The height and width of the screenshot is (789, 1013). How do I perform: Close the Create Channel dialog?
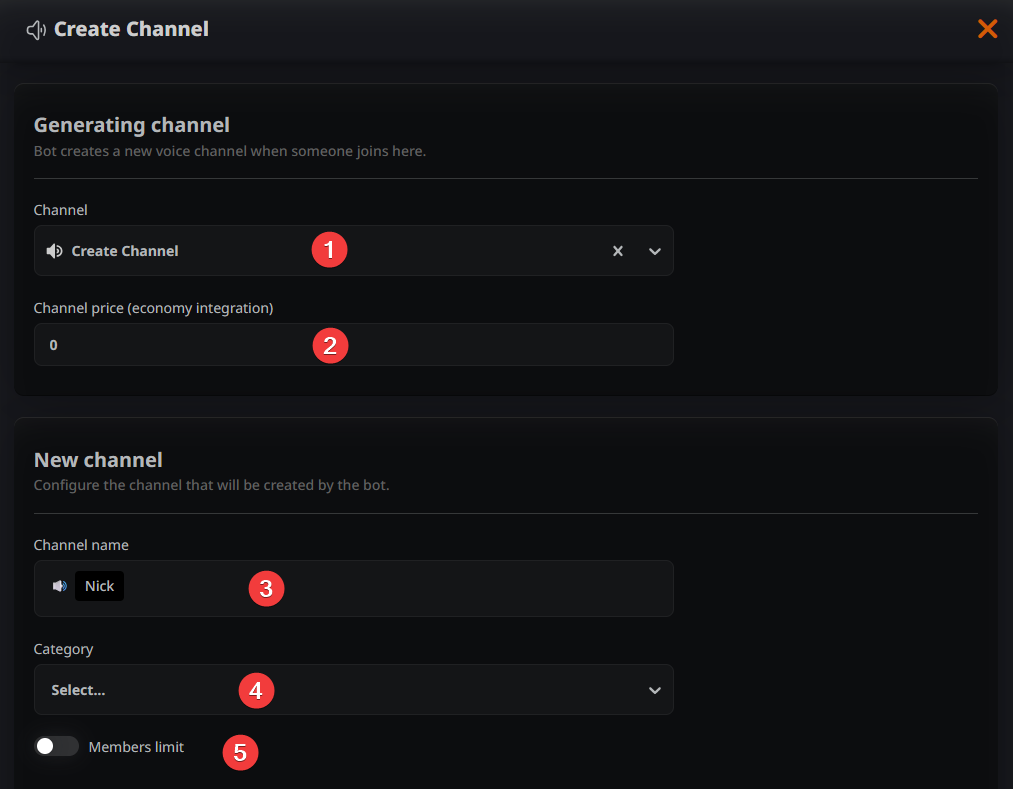tap(987, 29)
